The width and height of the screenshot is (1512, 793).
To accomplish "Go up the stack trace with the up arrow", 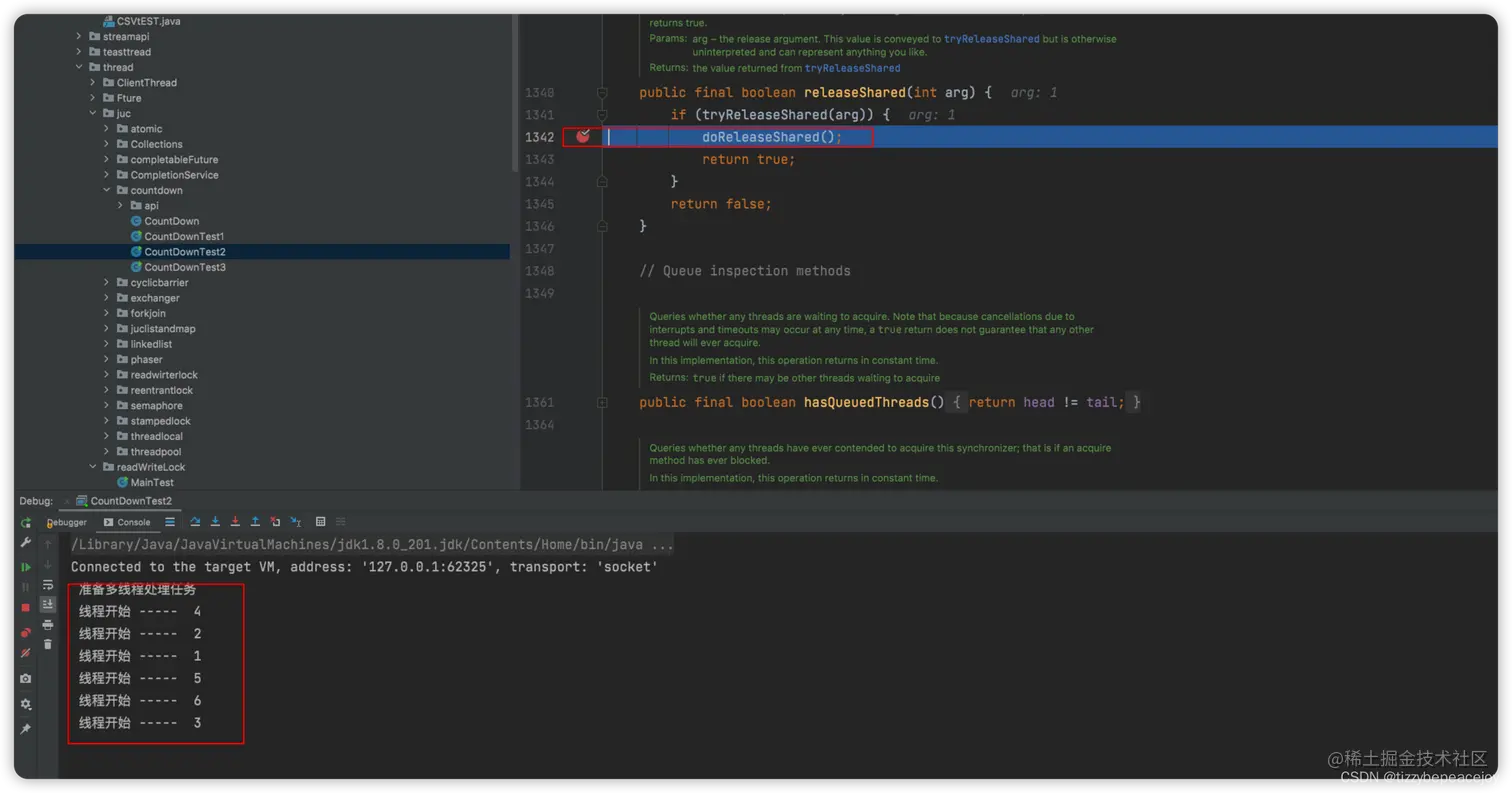I will [x=48, y=544].
